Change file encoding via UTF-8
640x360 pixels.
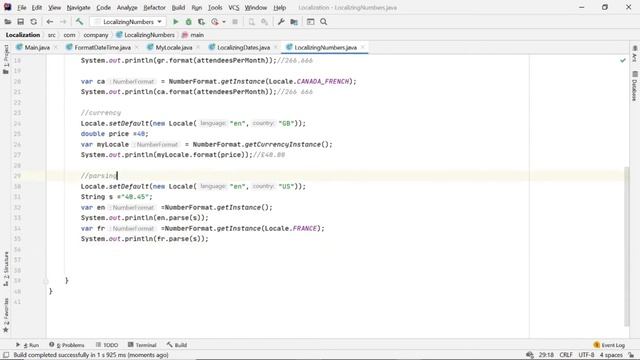click(x=586, y=355)
